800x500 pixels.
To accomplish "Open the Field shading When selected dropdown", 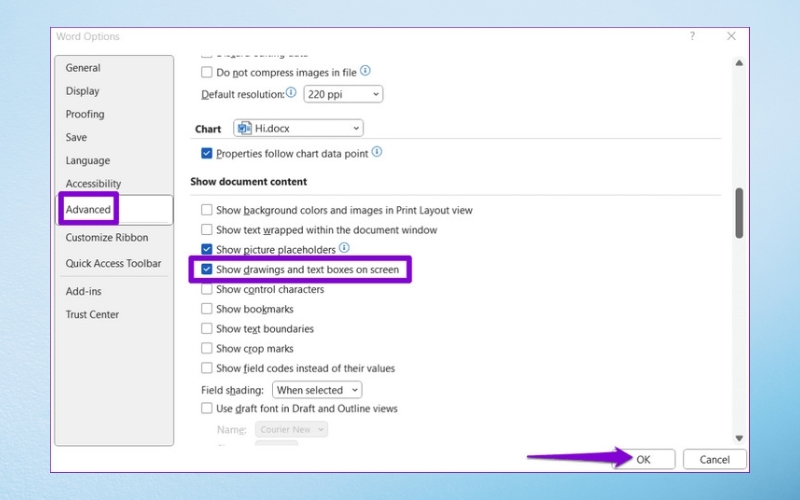I will [x=317, y=390].
